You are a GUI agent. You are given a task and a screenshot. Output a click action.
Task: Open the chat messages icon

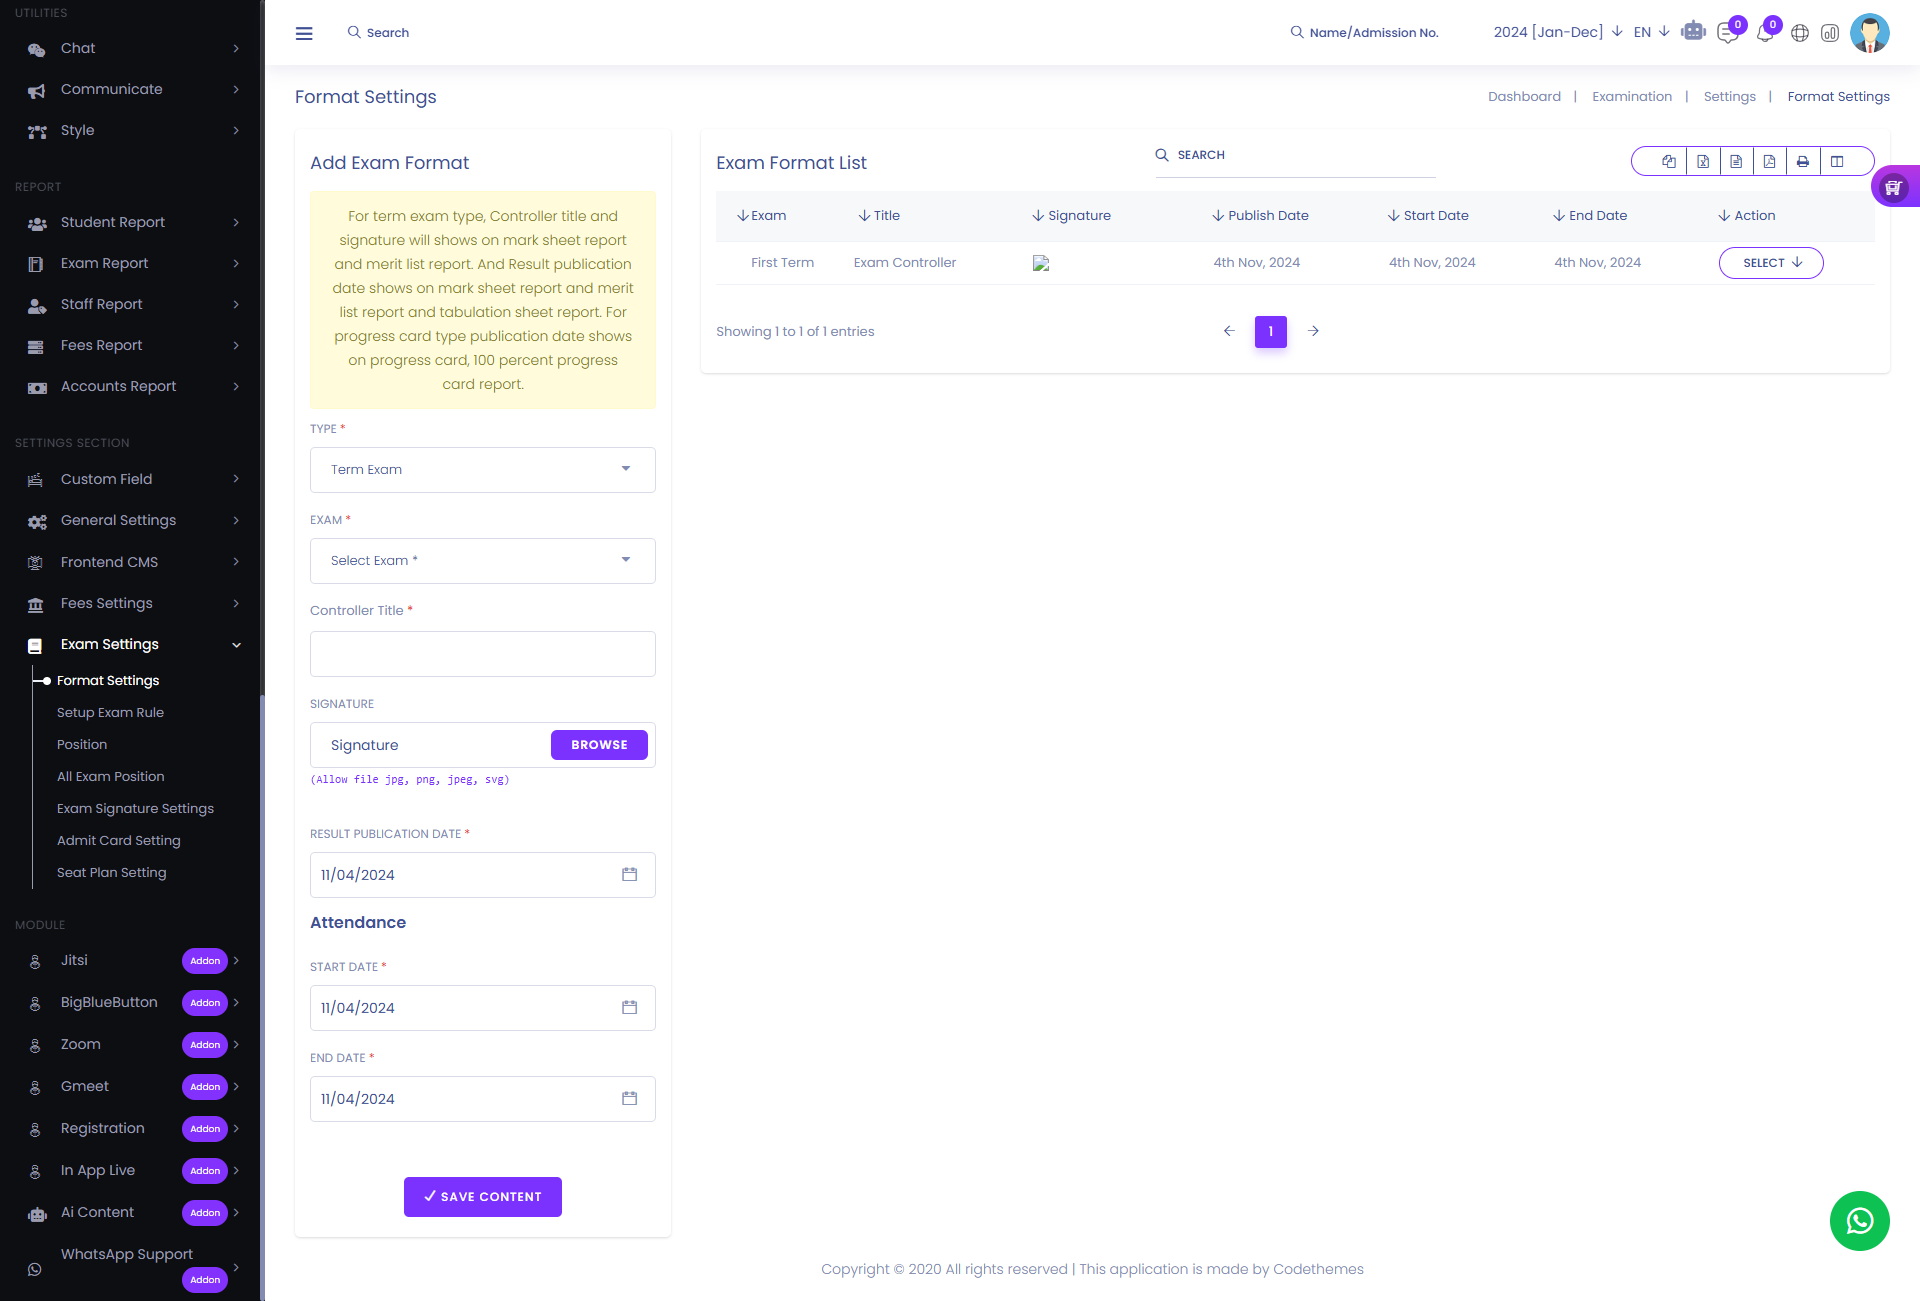[1727, 33]
